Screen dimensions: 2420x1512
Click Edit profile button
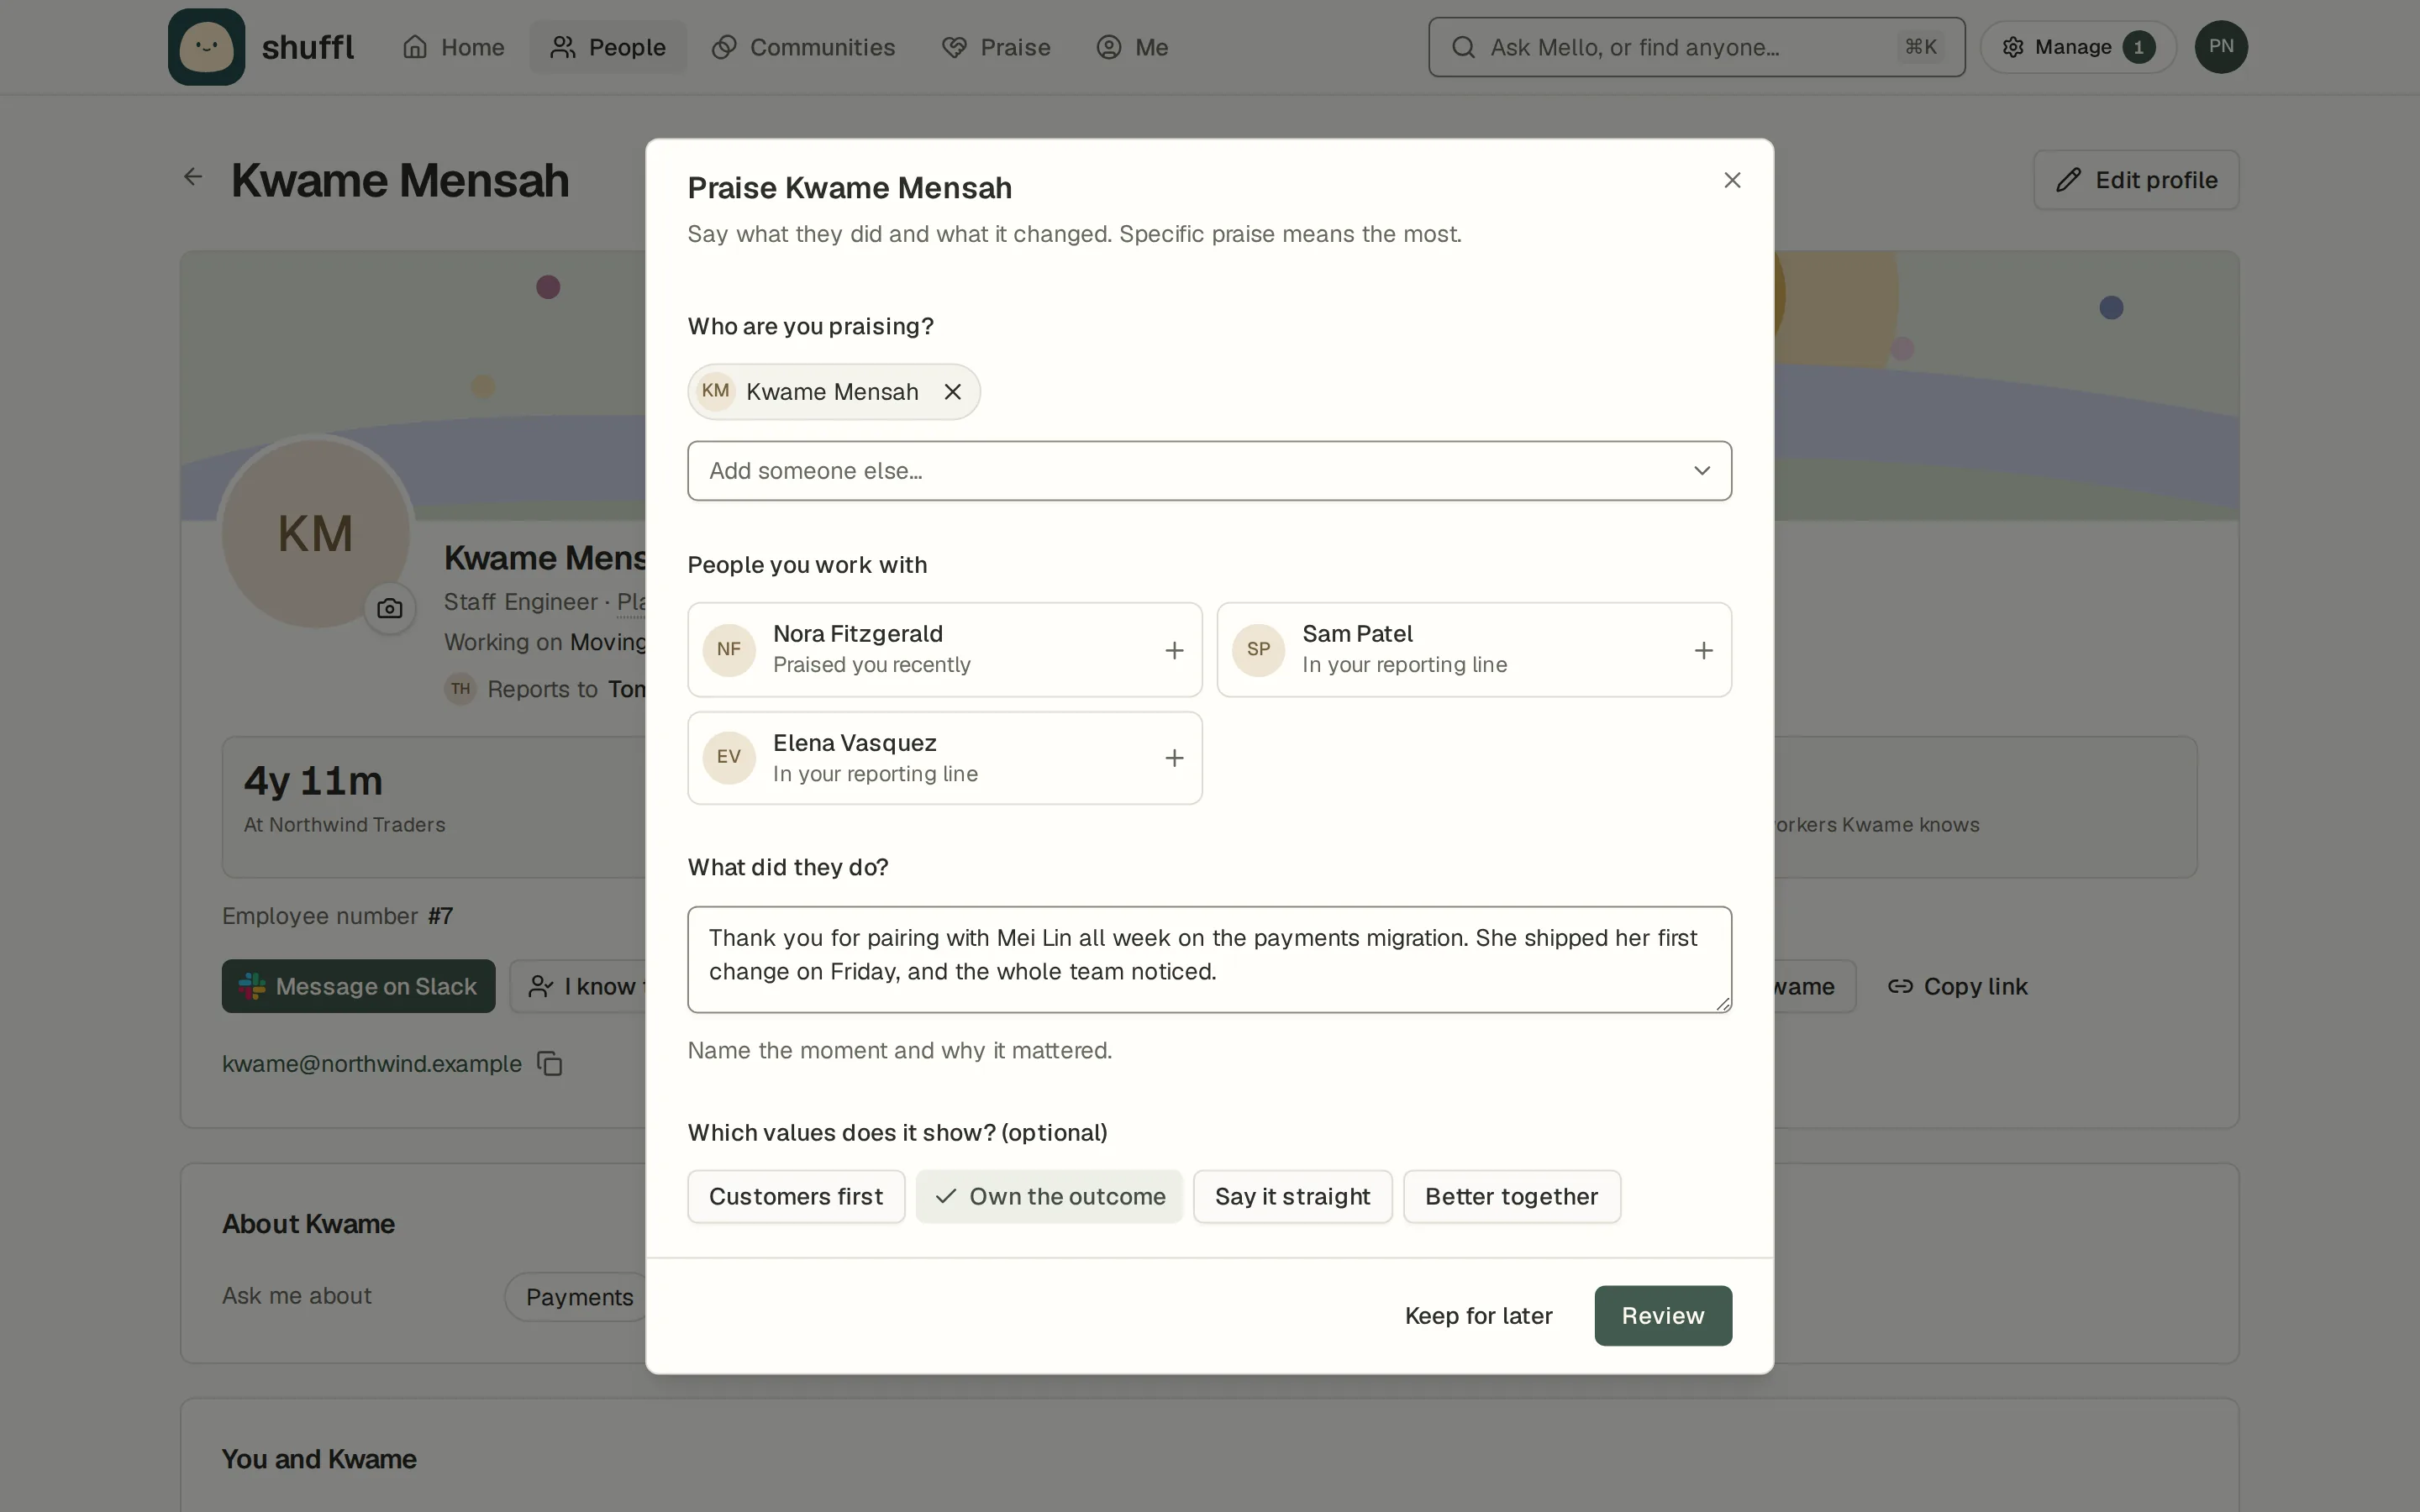point(2135,180)
